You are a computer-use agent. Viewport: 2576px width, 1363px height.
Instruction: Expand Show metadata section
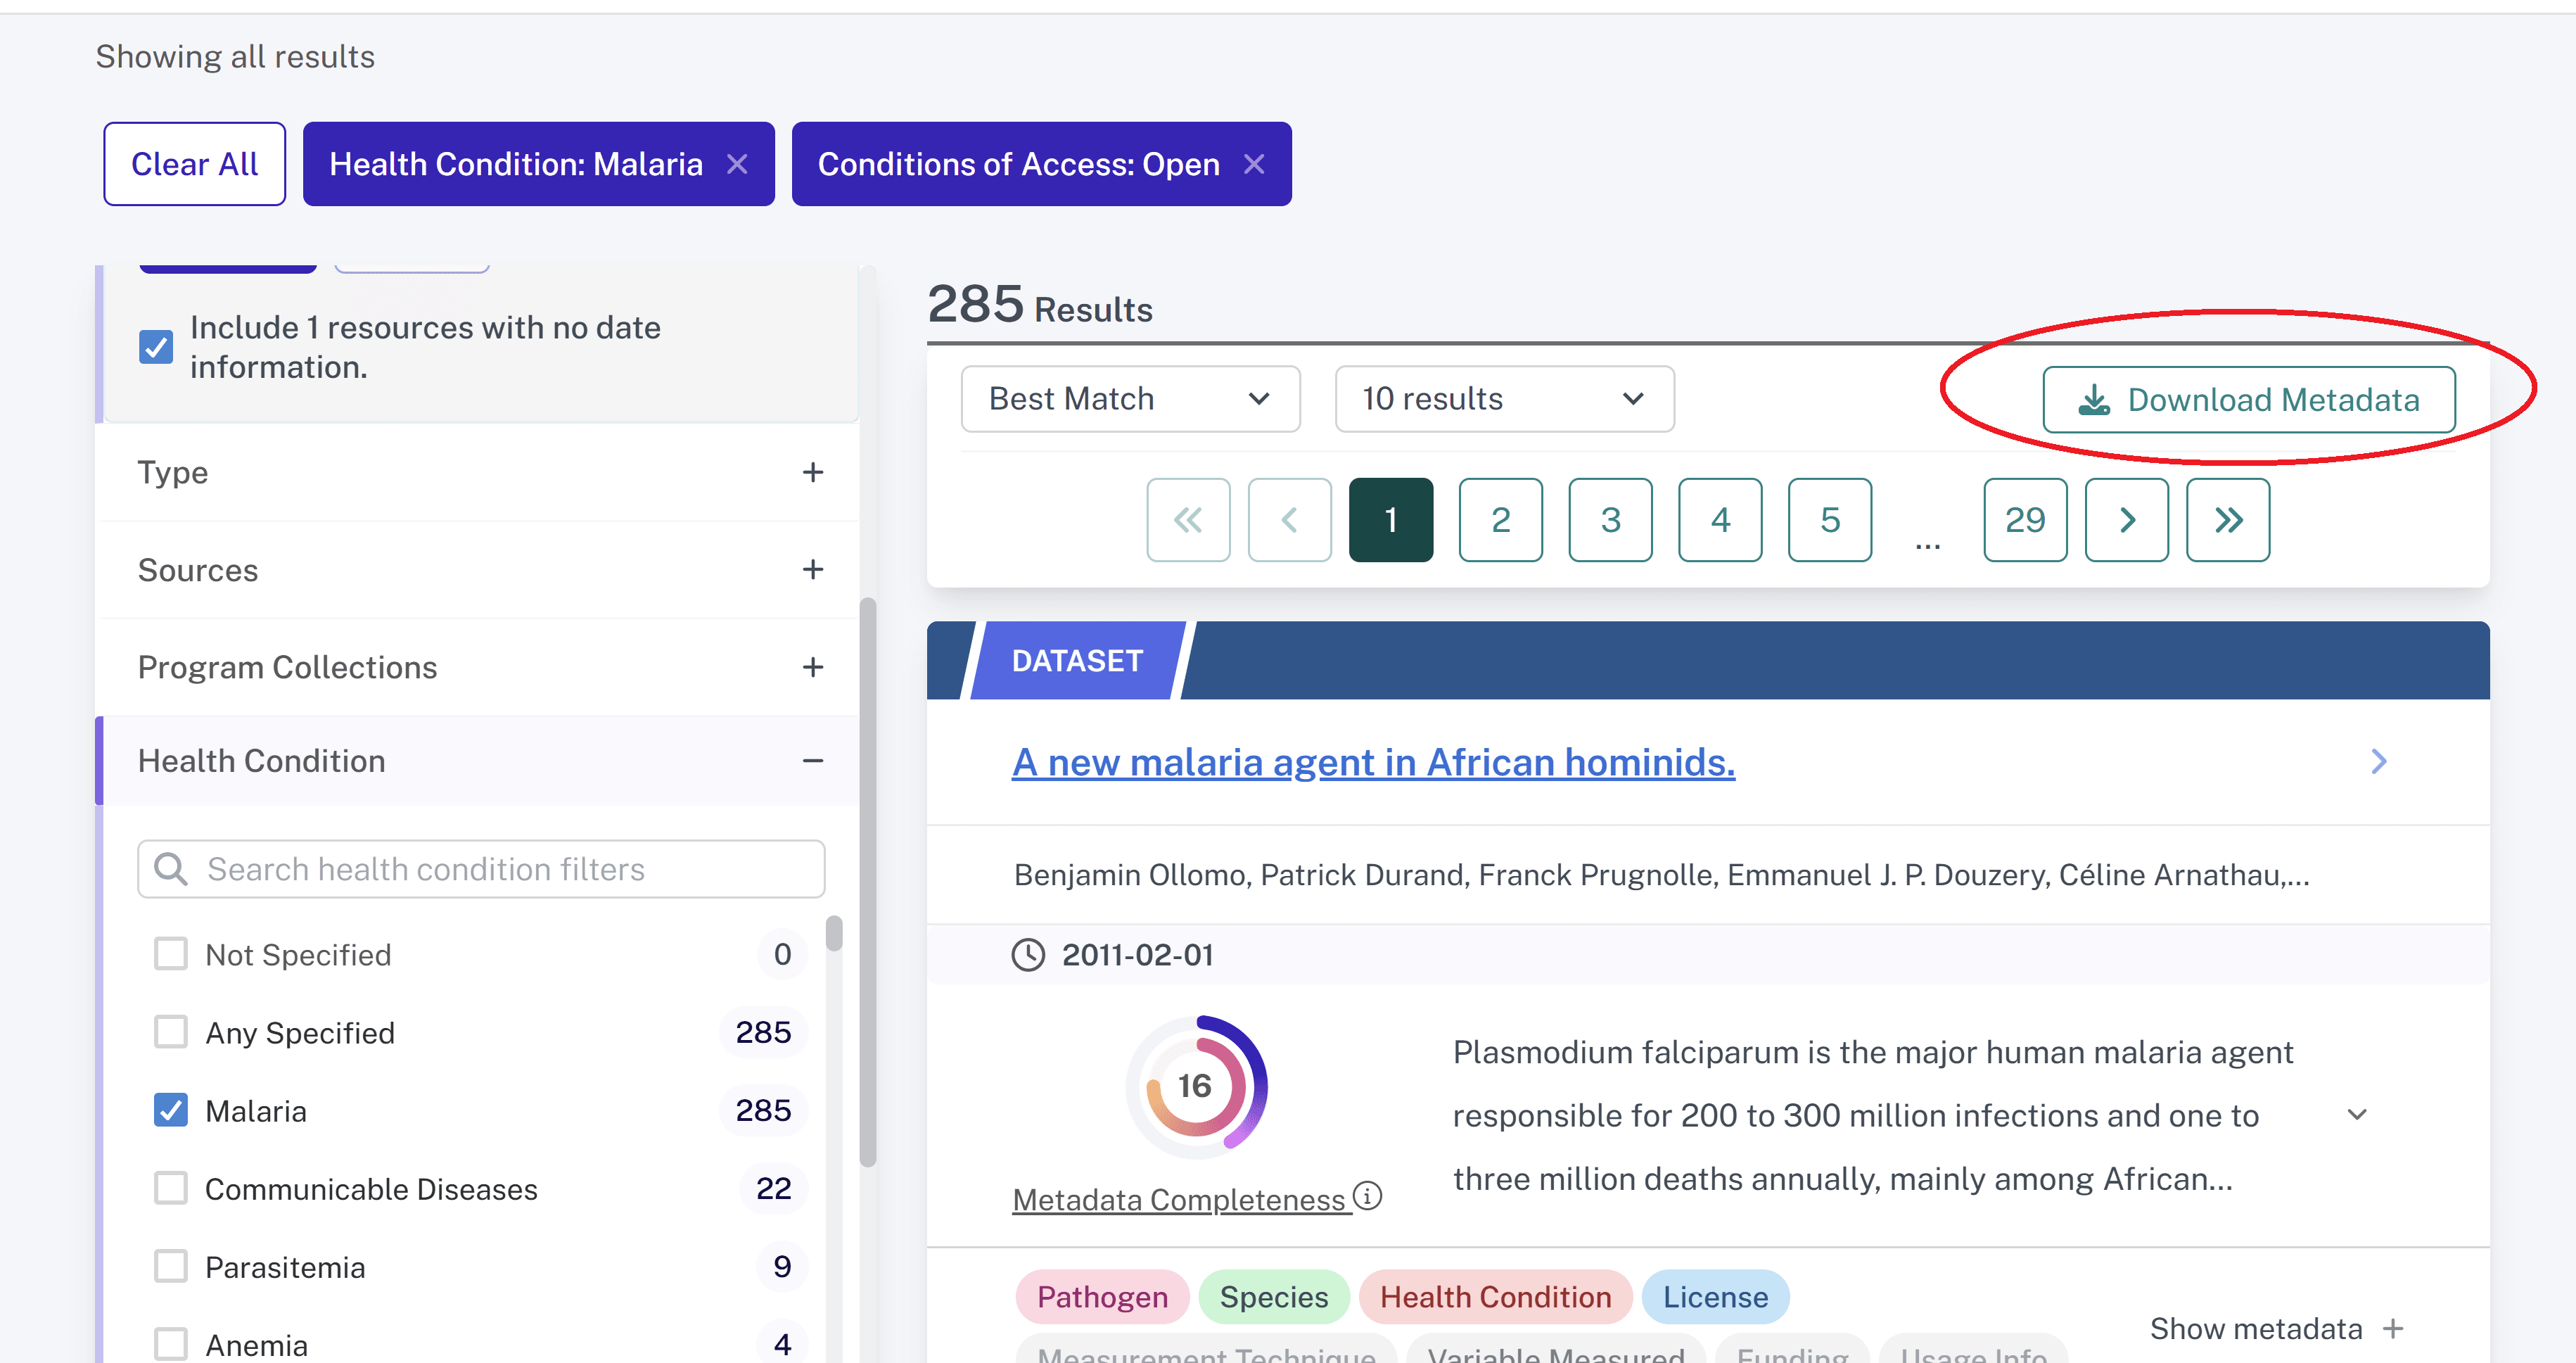tap(2276, 1329)
